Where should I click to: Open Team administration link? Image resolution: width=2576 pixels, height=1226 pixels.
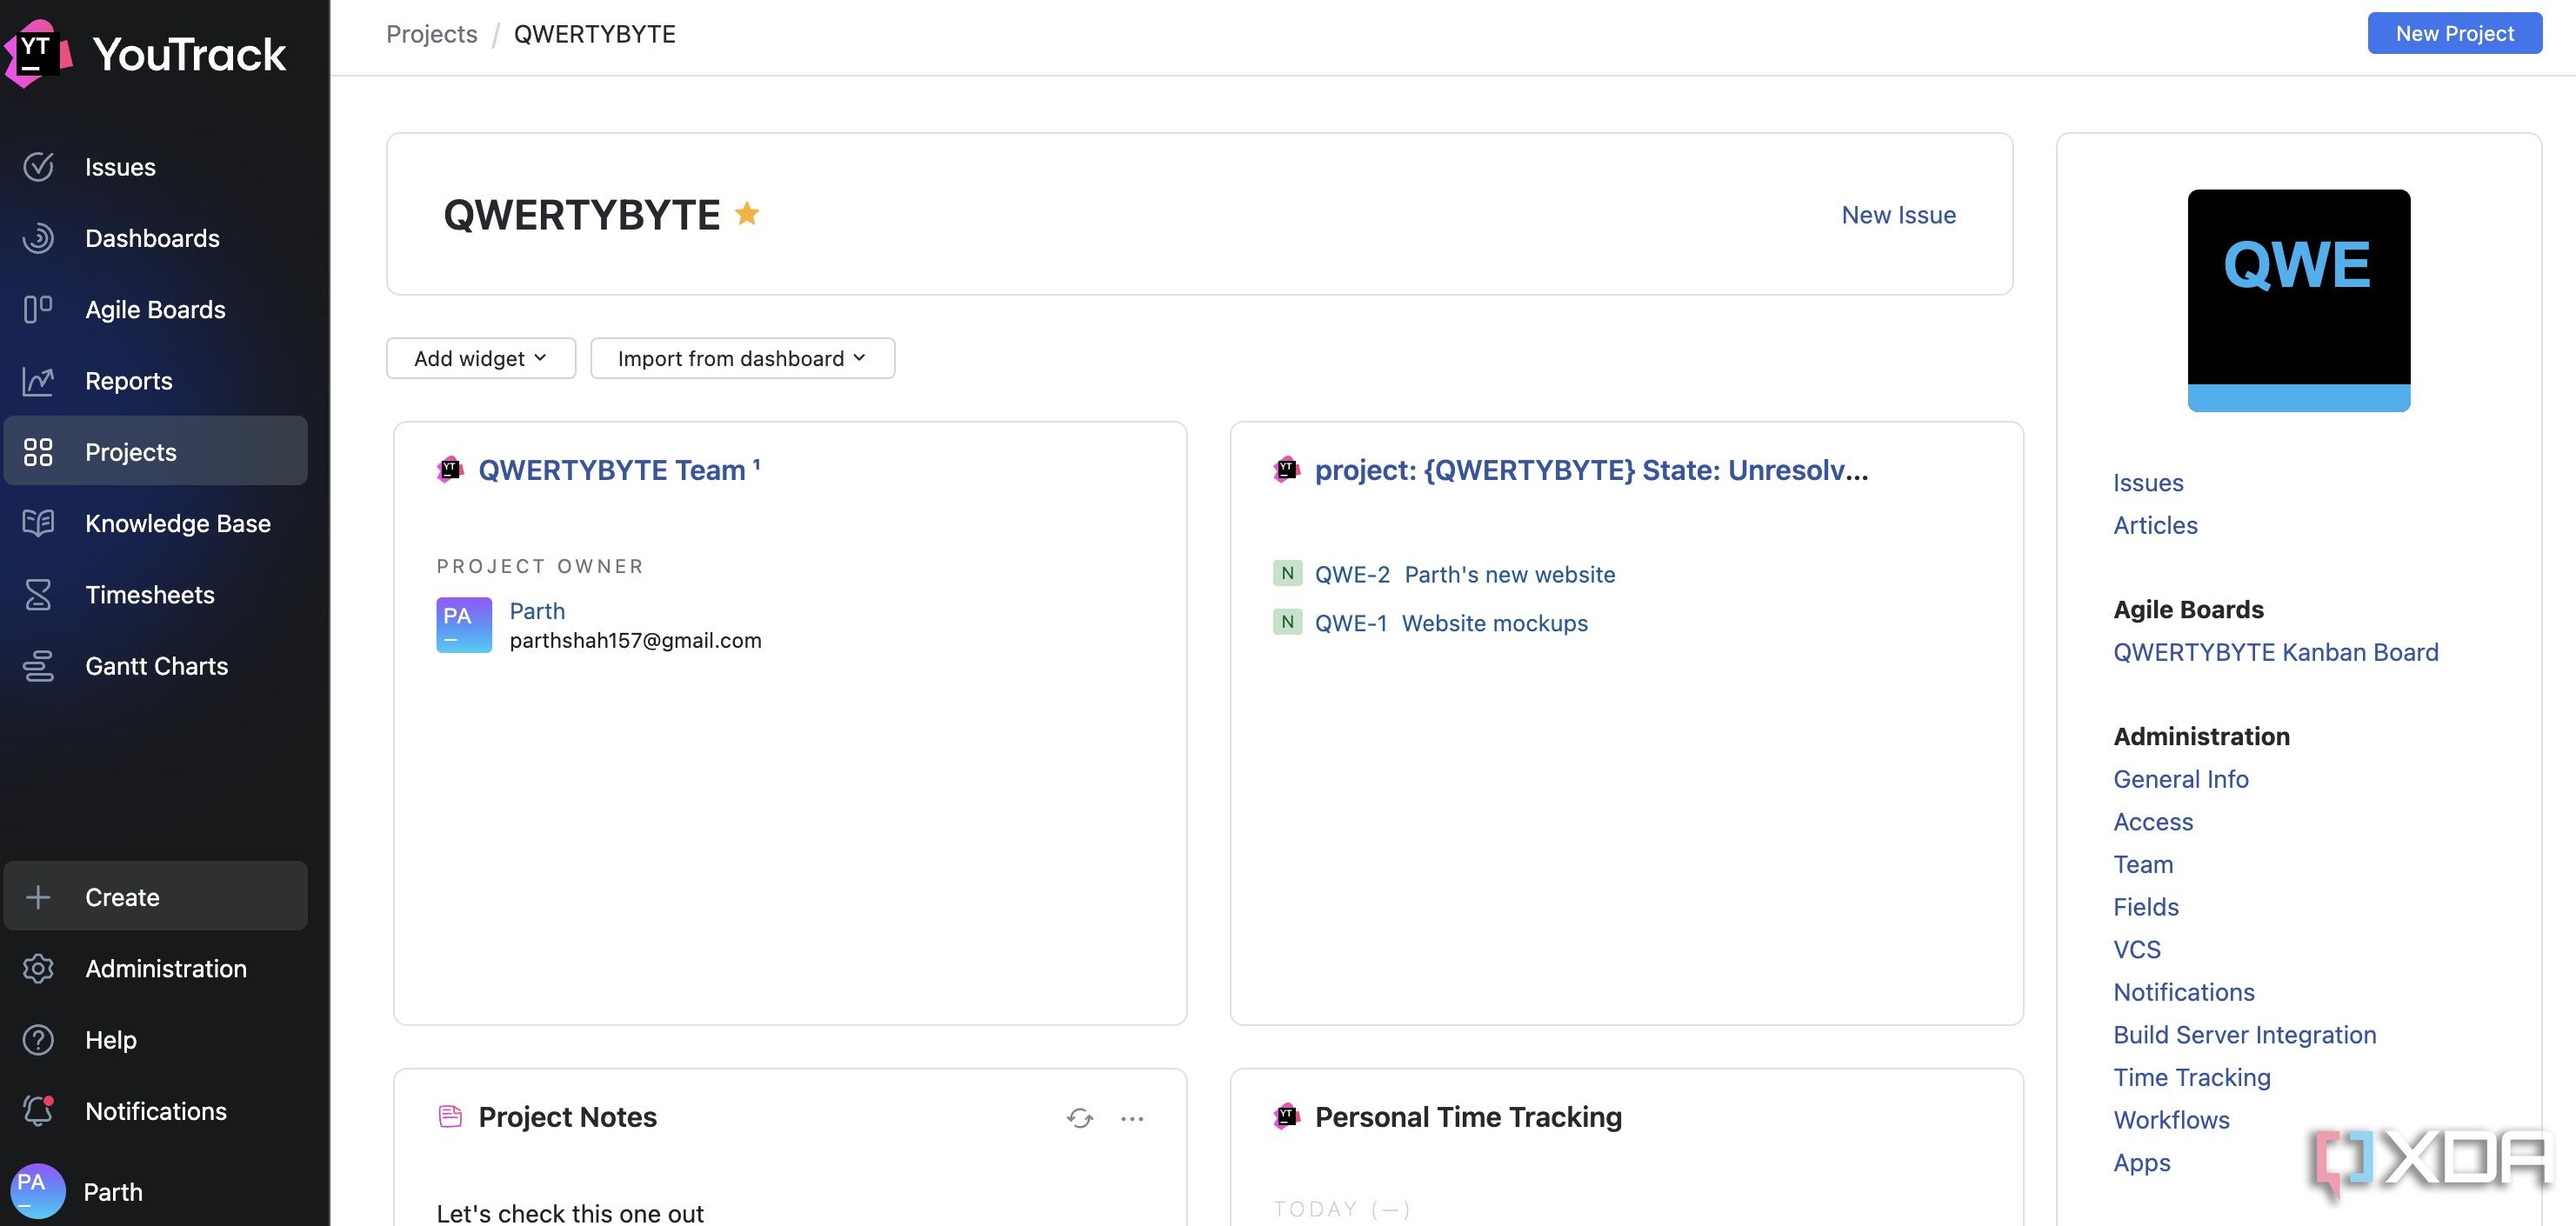pyautogui.click(x=2143, y=864)
